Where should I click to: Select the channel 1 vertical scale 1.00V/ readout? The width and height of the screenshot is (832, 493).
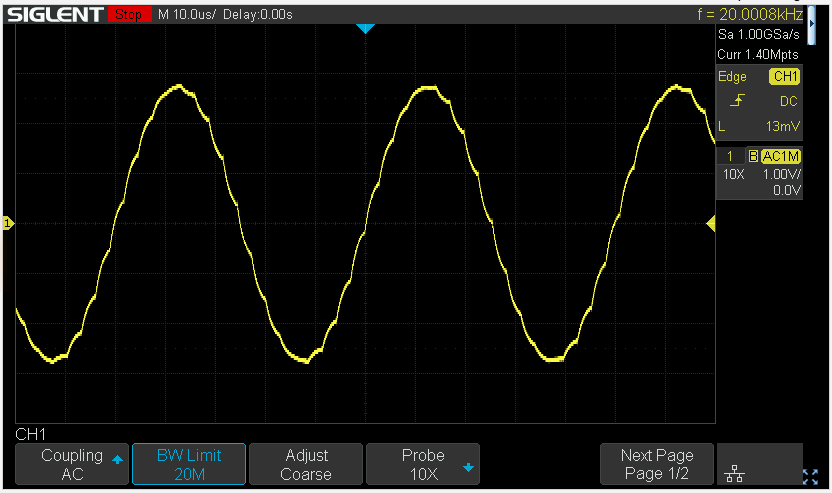(x=782, y=174)
